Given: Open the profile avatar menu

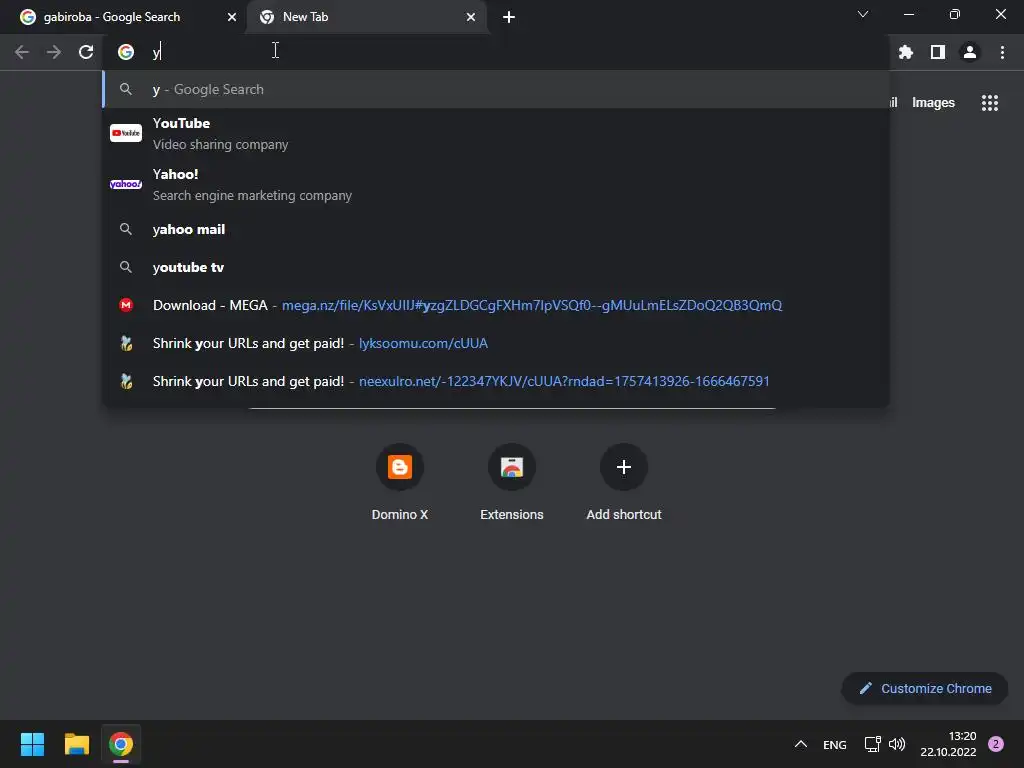Looking at the screenshot, I should [x=970, y=52].
